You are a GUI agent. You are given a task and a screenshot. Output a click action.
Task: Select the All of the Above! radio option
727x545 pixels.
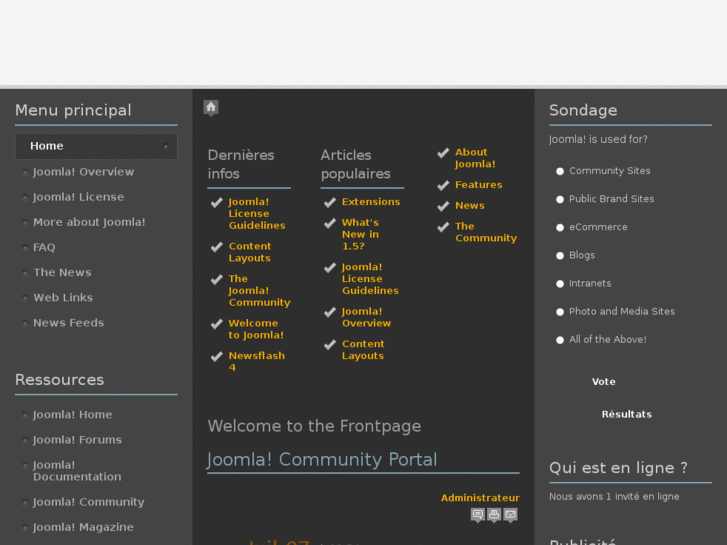(x=560, y=340)
